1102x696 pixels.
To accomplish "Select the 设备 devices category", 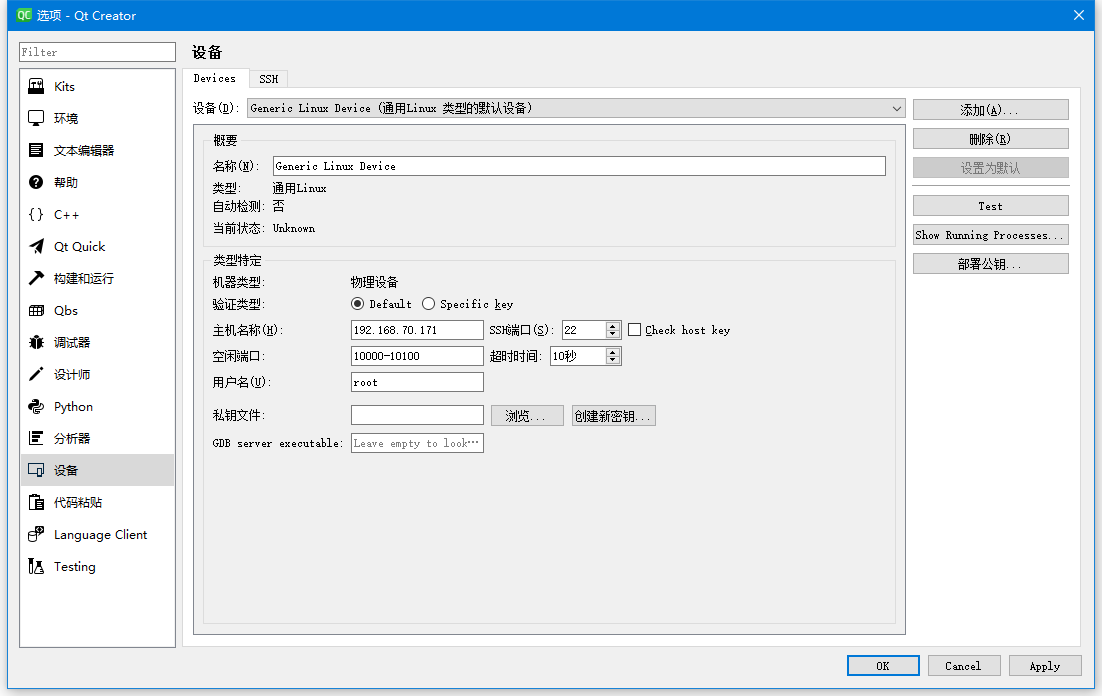I will (98, 470).
